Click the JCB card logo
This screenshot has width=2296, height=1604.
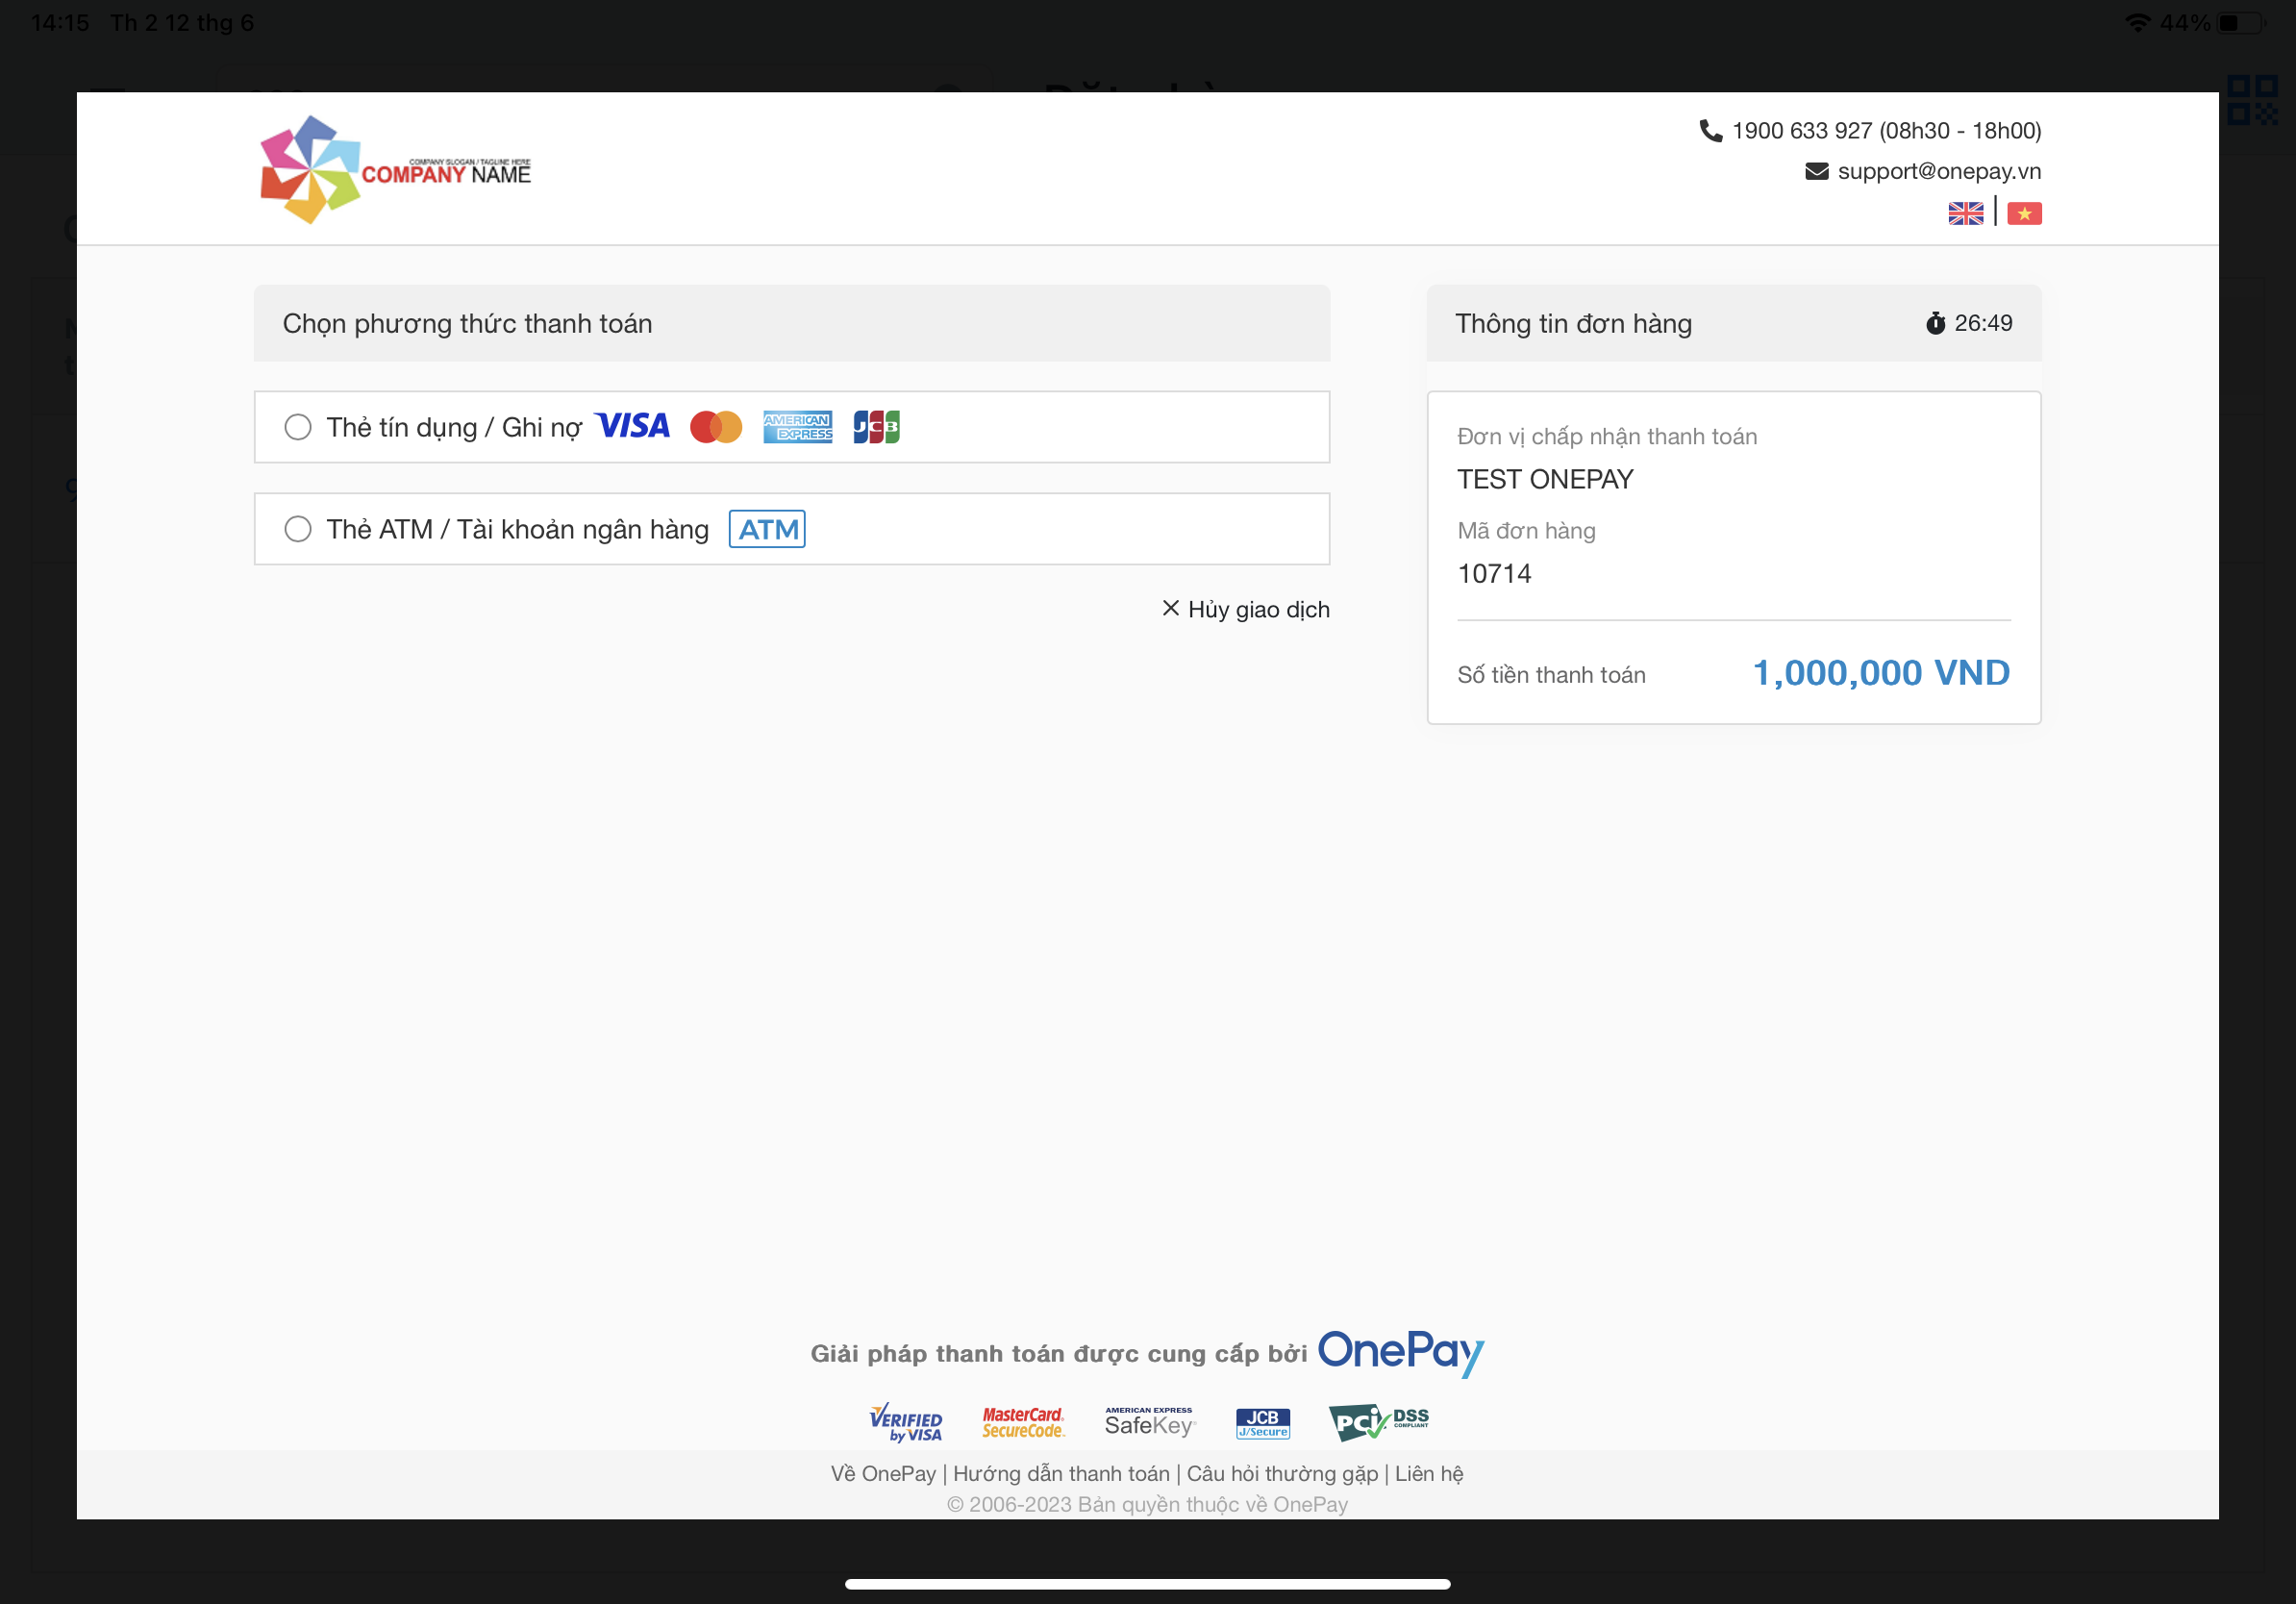point(876,427)
